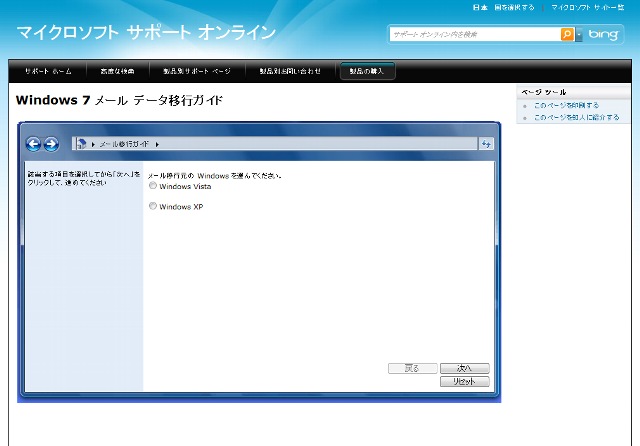Click the マイクロソフト サポート オンライン header title

146,33
